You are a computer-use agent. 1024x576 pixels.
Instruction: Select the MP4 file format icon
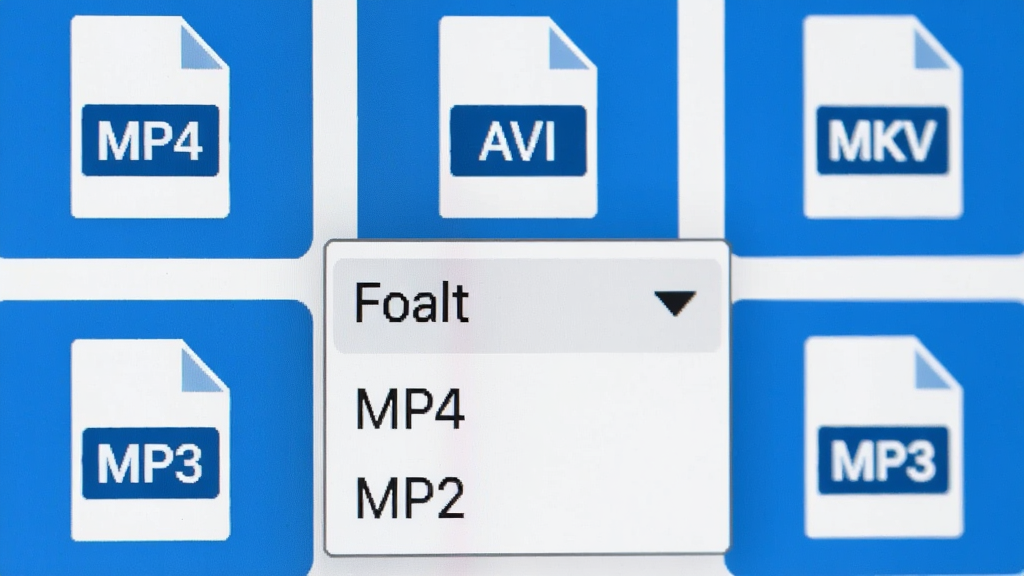tap(150, 117)
